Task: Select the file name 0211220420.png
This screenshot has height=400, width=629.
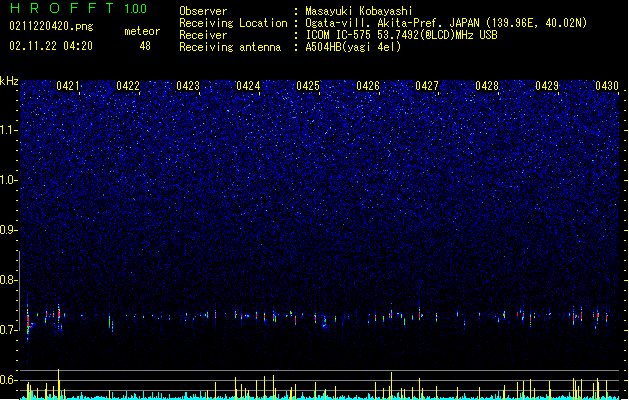Action: tap(51, 26)
